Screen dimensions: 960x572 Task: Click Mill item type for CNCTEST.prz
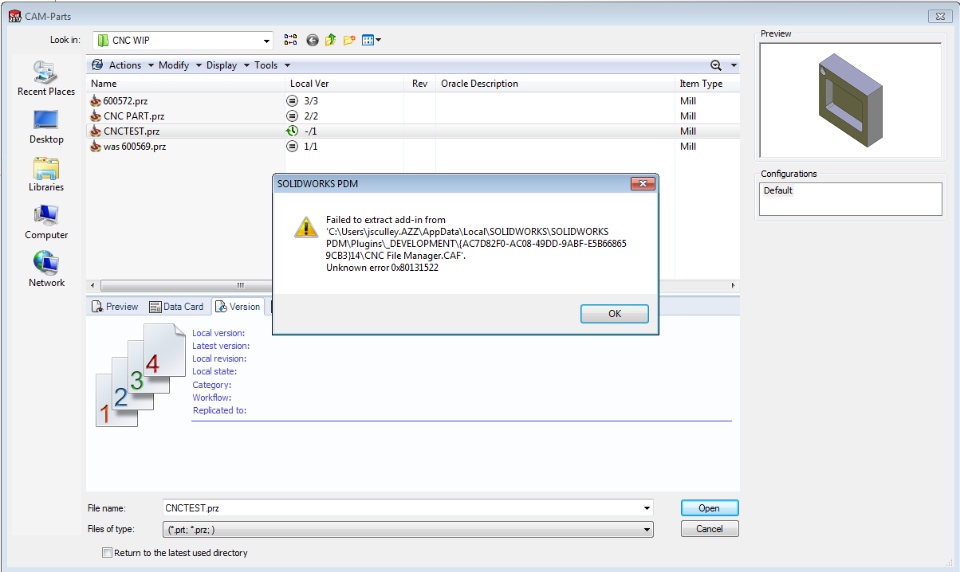[688, 131]
